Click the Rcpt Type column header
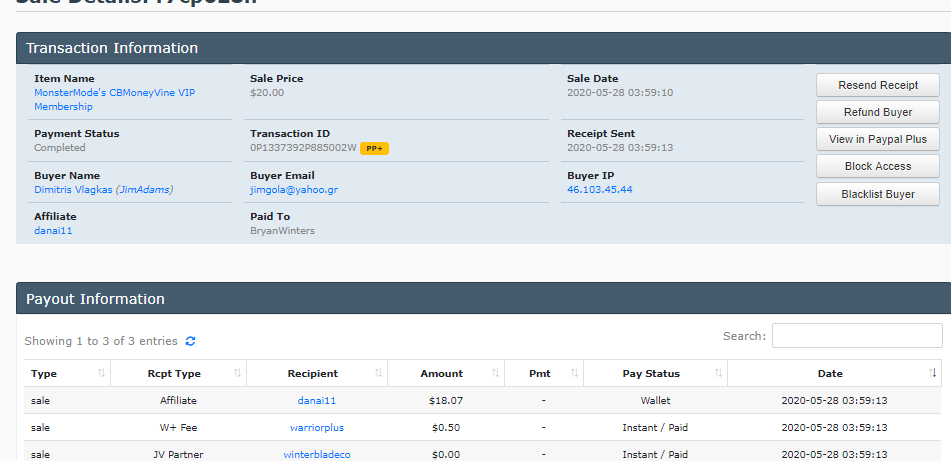This screenshot has width=951, height=461. pyautogui.click(x=178, y=373)
